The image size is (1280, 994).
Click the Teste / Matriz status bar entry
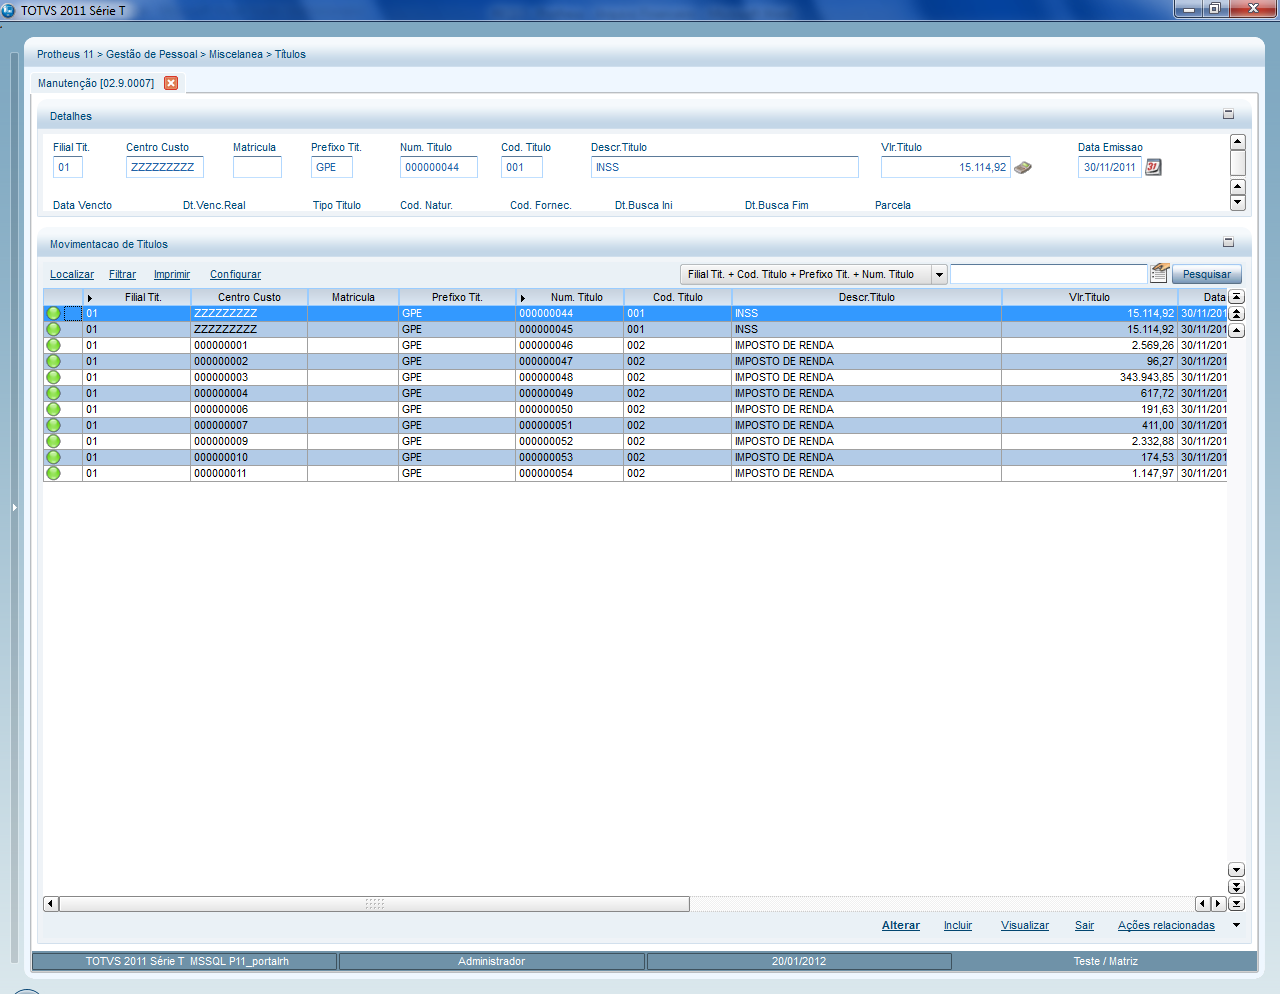tap(1105, 961)
